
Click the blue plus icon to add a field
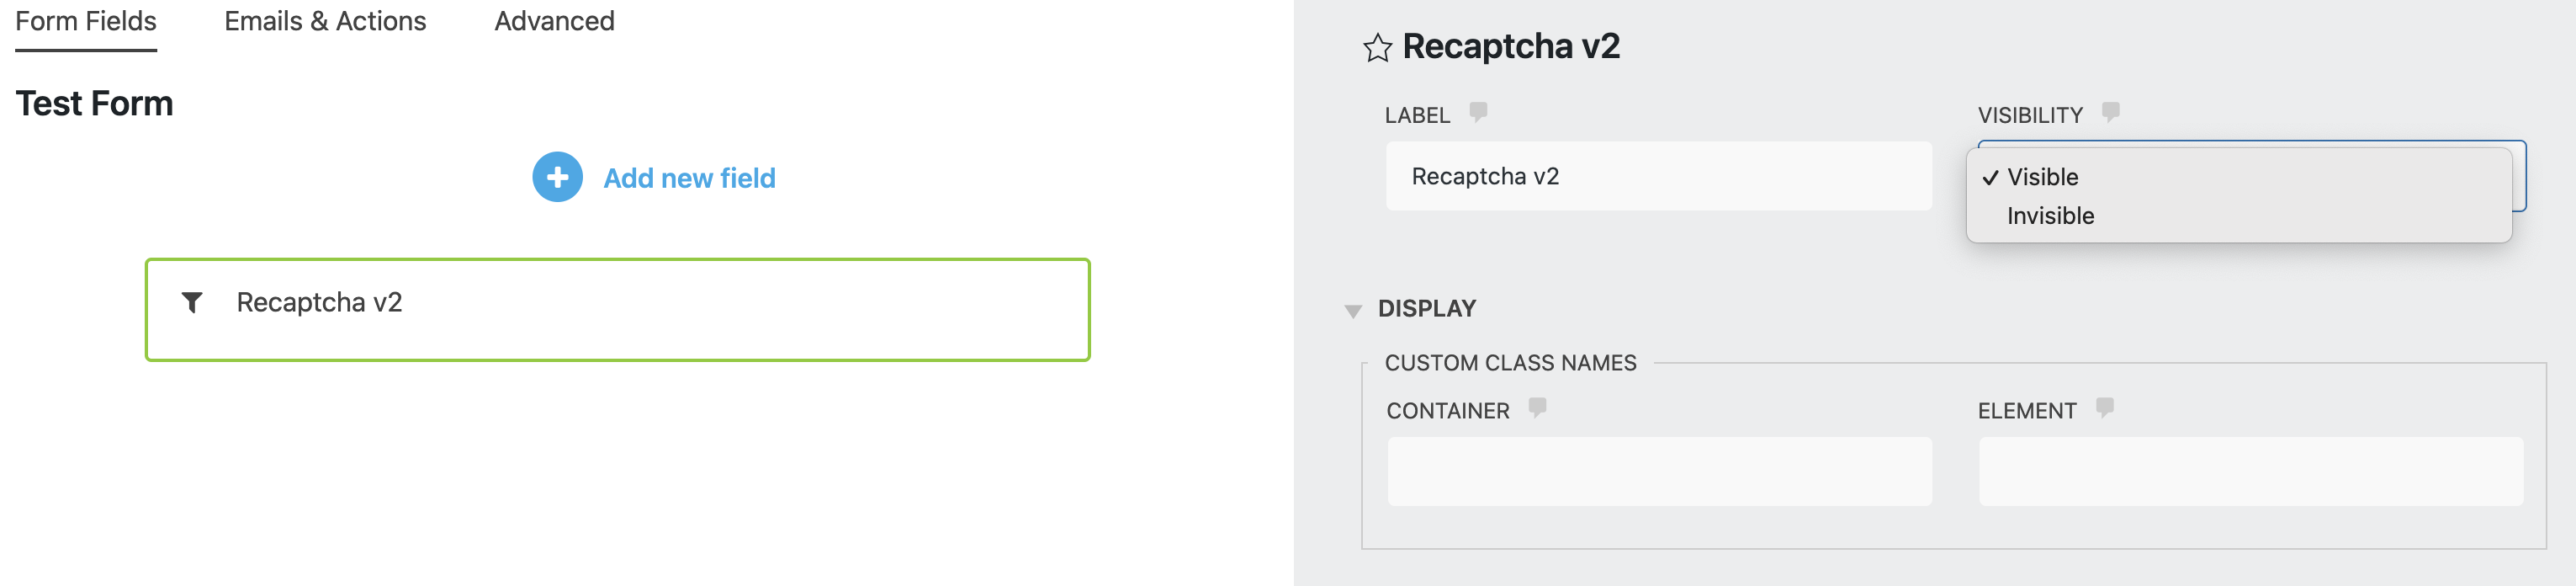pyautogui.click(x=556, y=177)
